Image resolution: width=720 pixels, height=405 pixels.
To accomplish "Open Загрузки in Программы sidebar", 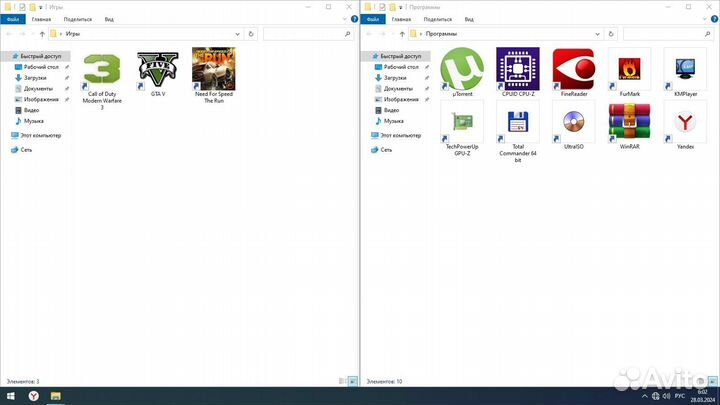I will [395, 78].
